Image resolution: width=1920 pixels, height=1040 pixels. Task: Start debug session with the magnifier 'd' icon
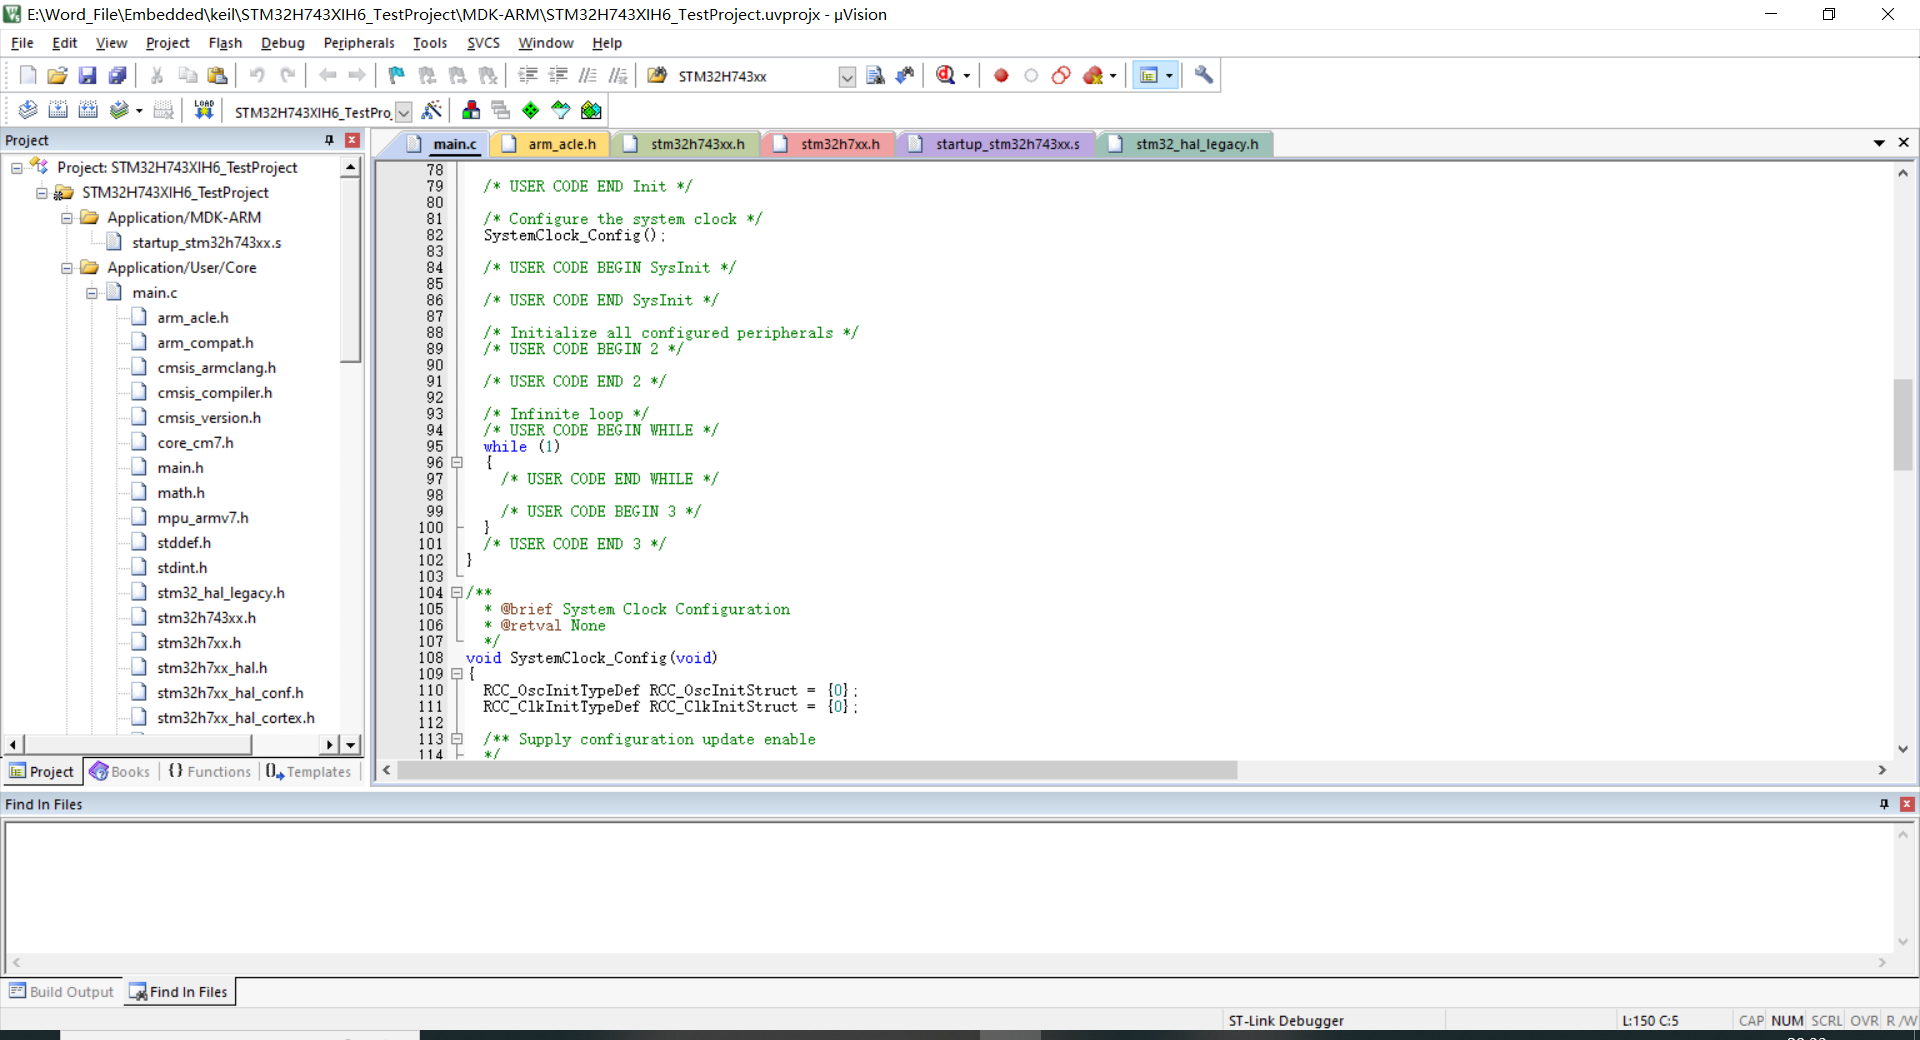coord(945,75)
